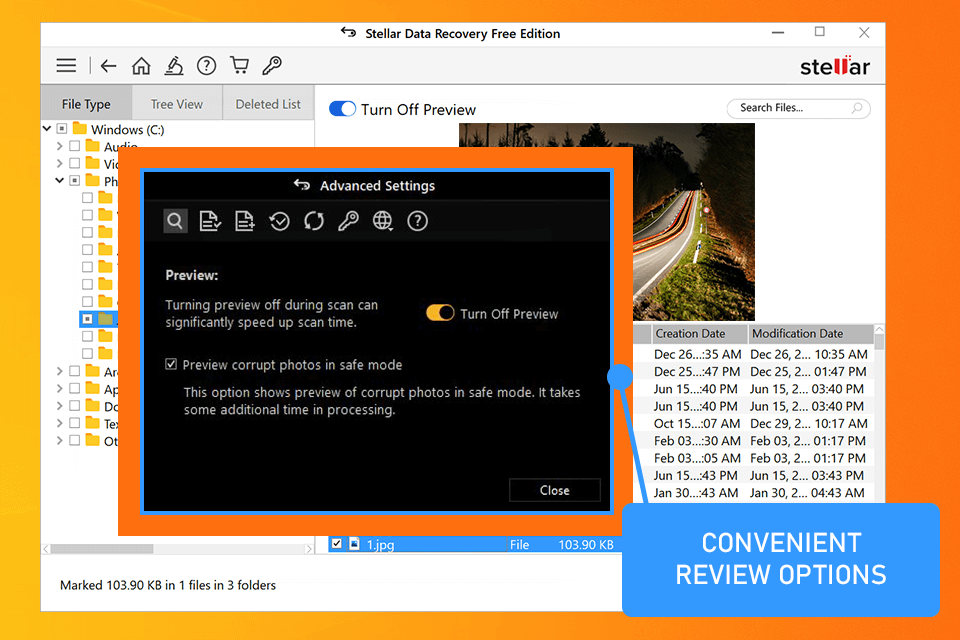Image resolution: width=960 pixels, height=640 pixels.
Task: Toggle Turn Off Preview switch in main window
Action: 342,109
